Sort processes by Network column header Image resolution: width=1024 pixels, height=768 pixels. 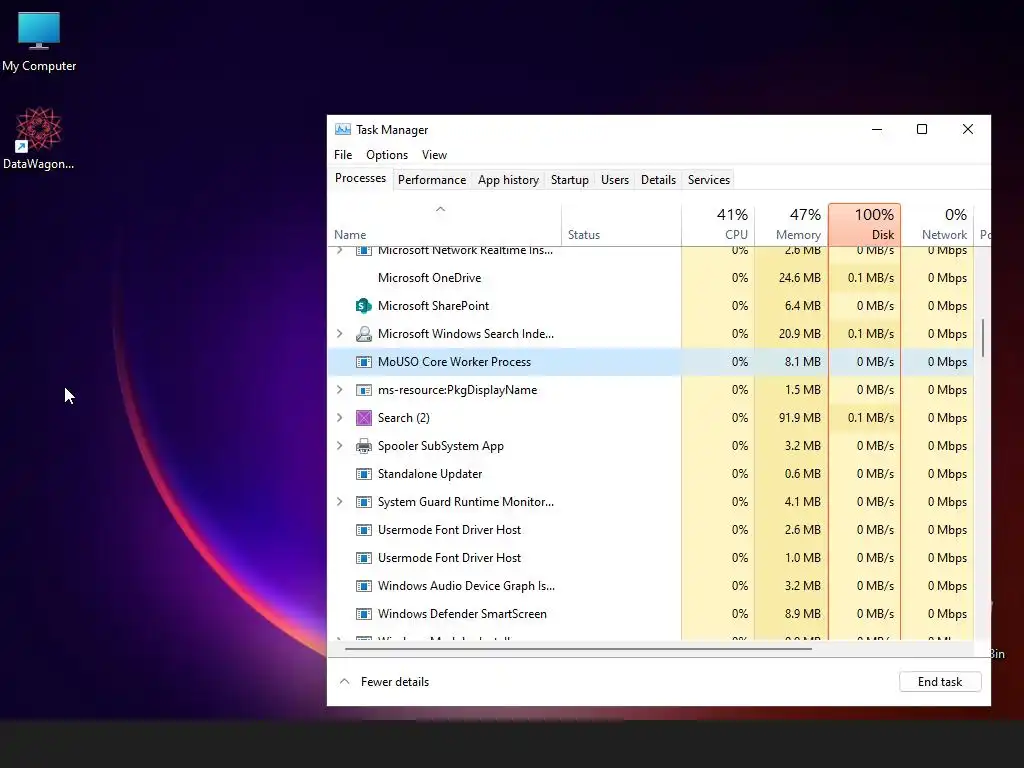pos(938,224)
